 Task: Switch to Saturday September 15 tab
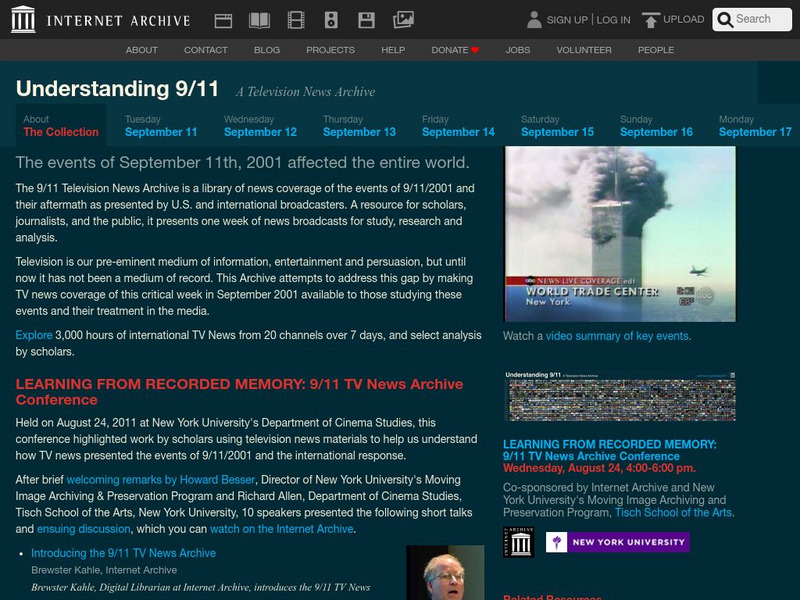pyautogui.click(x=557, y=126)
